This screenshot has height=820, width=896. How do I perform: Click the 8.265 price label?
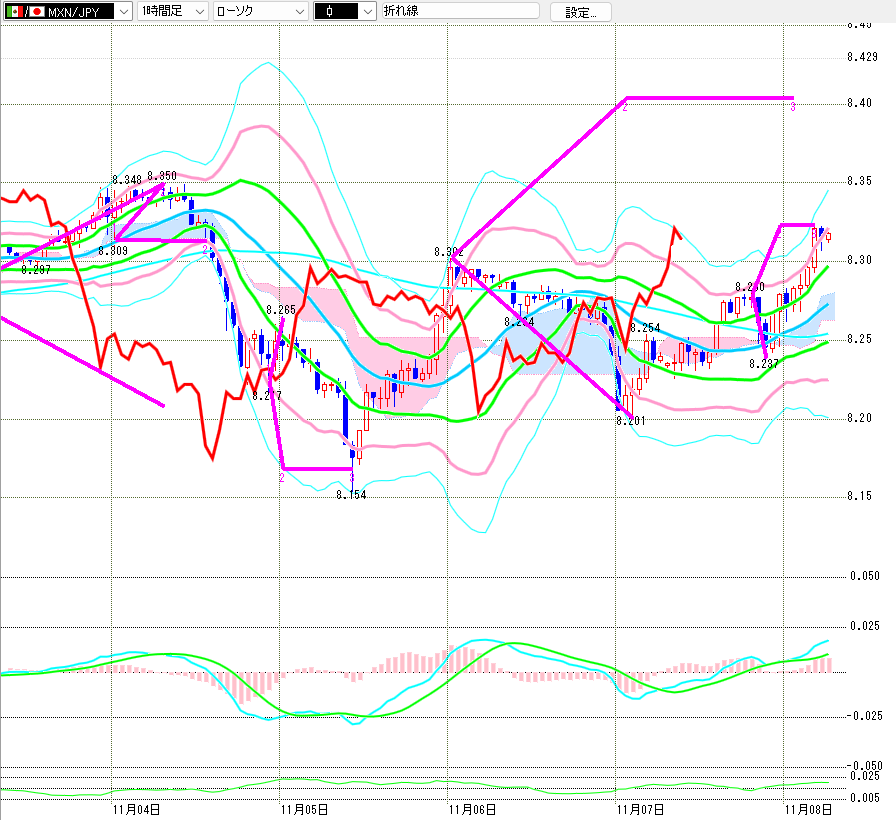pyautogui.click(x=281, y=311)
